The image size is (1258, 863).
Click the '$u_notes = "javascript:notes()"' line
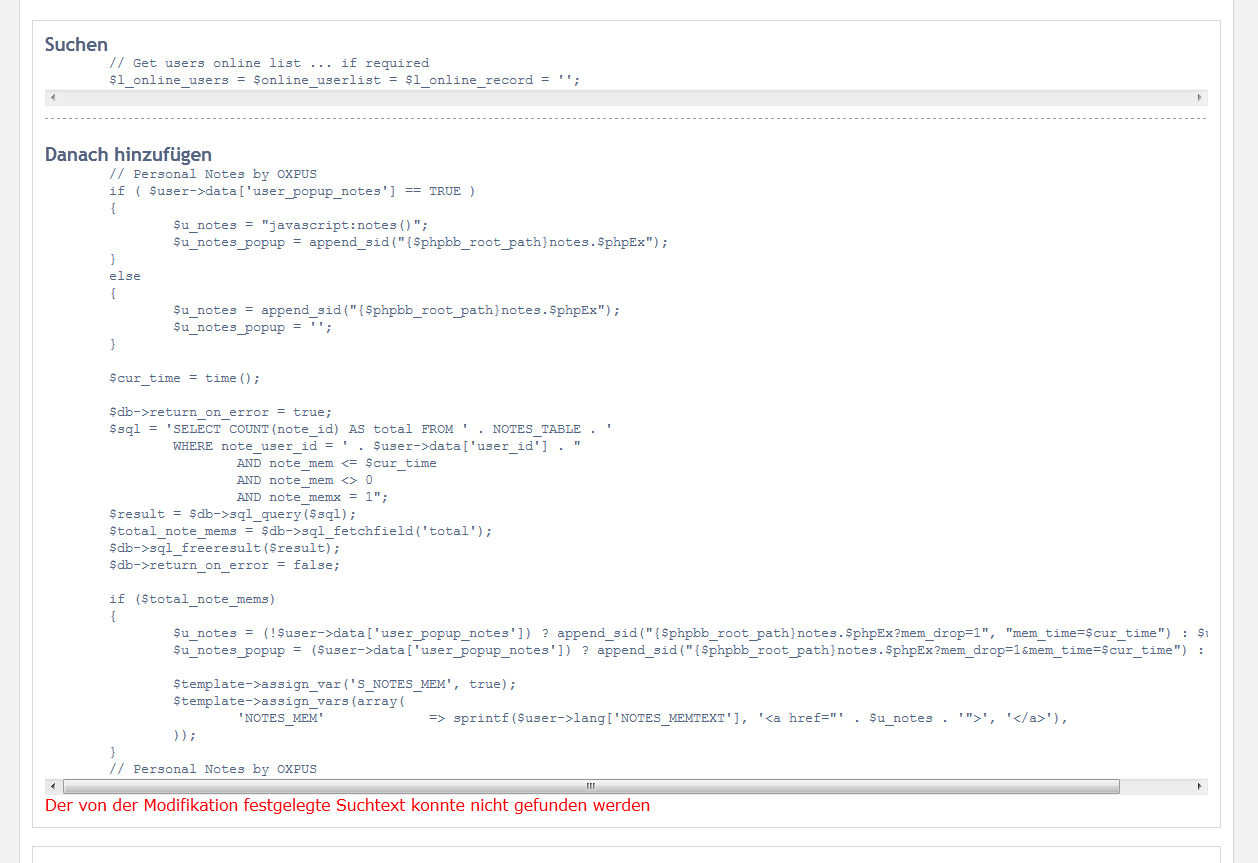(300, 225)
